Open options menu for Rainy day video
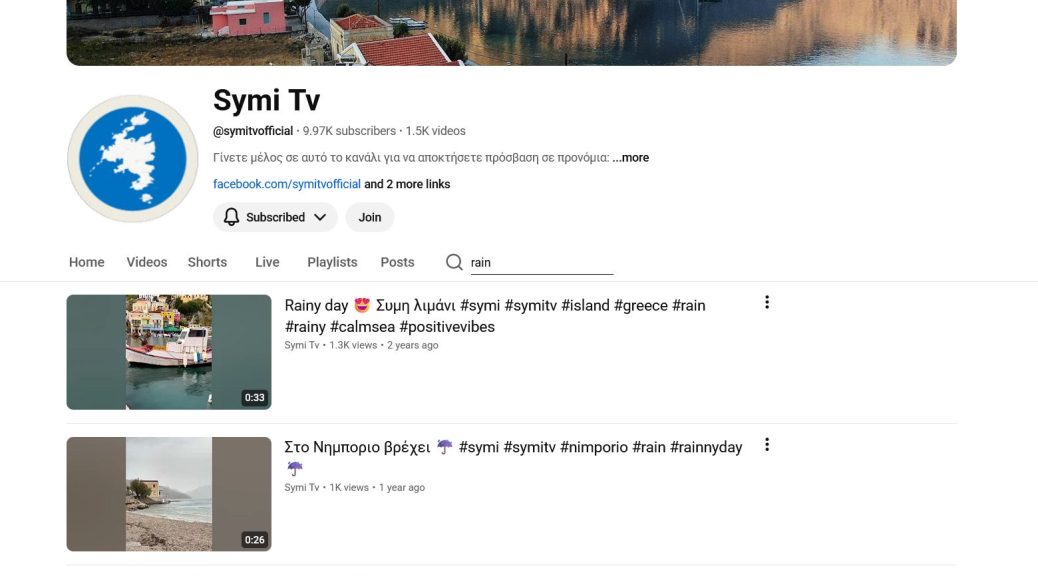Screen dimensions: 1038x576 pos(767,302)
